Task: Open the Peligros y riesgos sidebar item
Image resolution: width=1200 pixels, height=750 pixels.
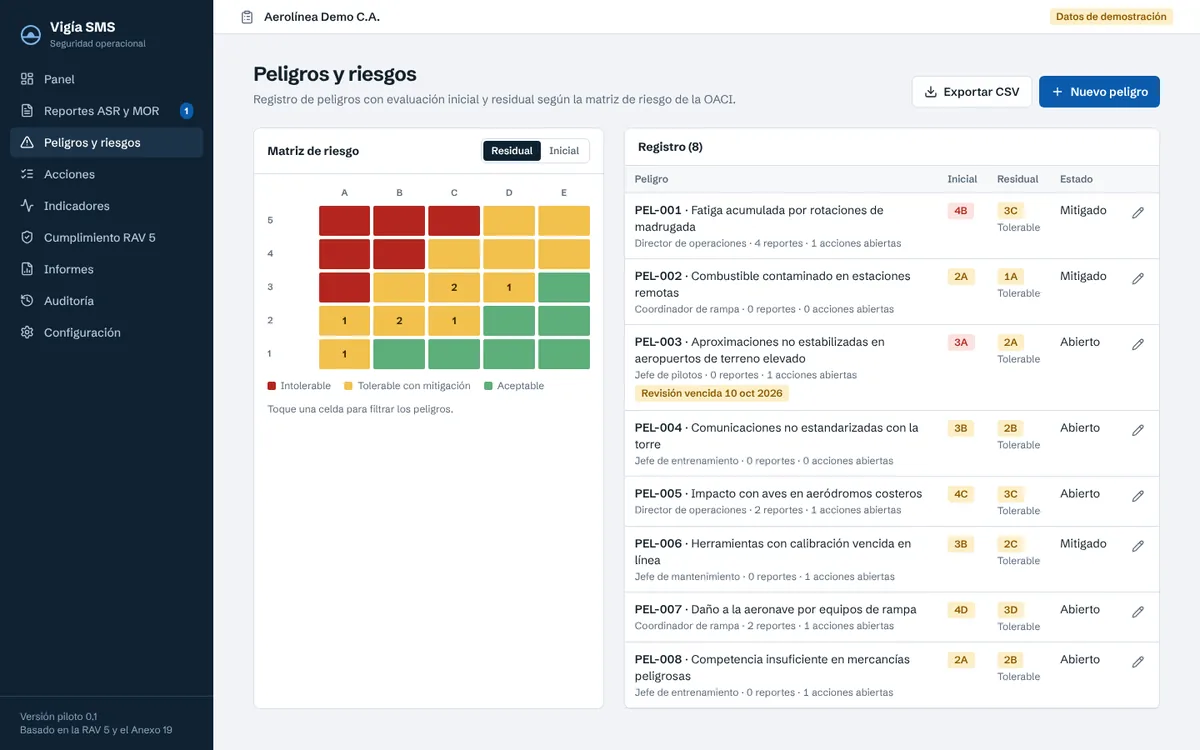Action: (x=106, y=143)
